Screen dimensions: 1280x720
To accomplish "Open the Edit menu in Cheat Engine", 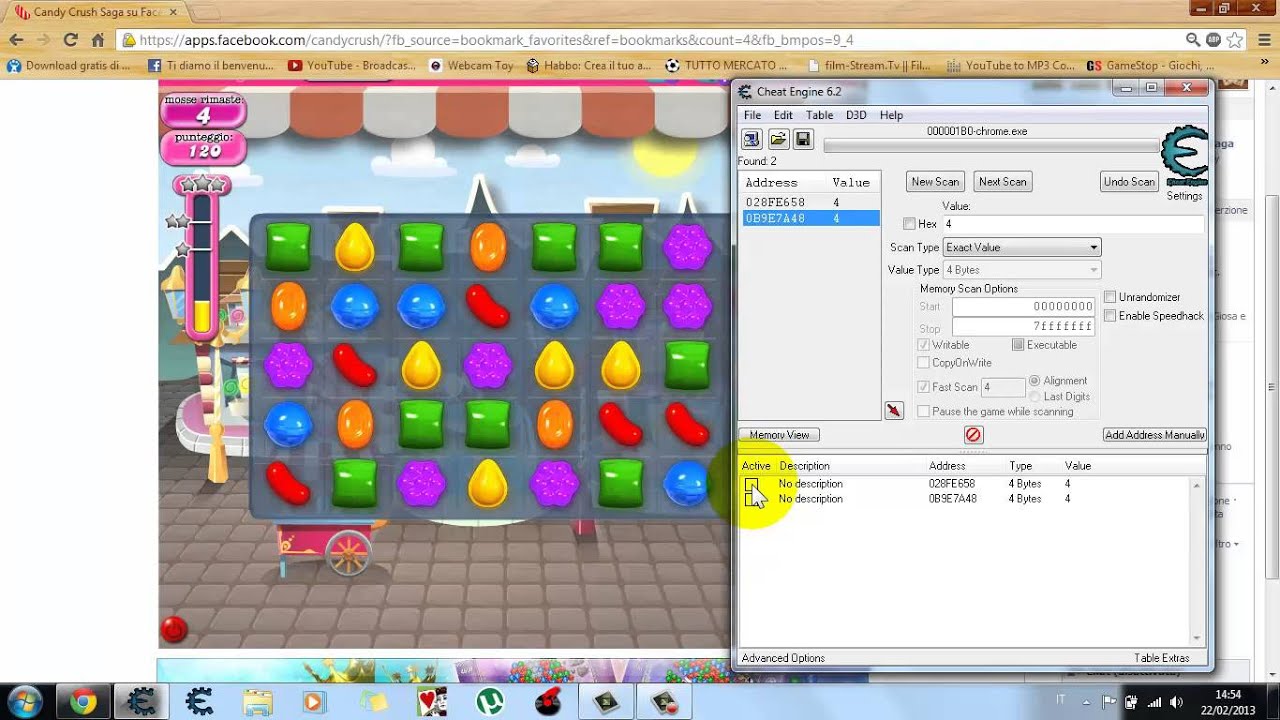I will (x=783, y=115).
